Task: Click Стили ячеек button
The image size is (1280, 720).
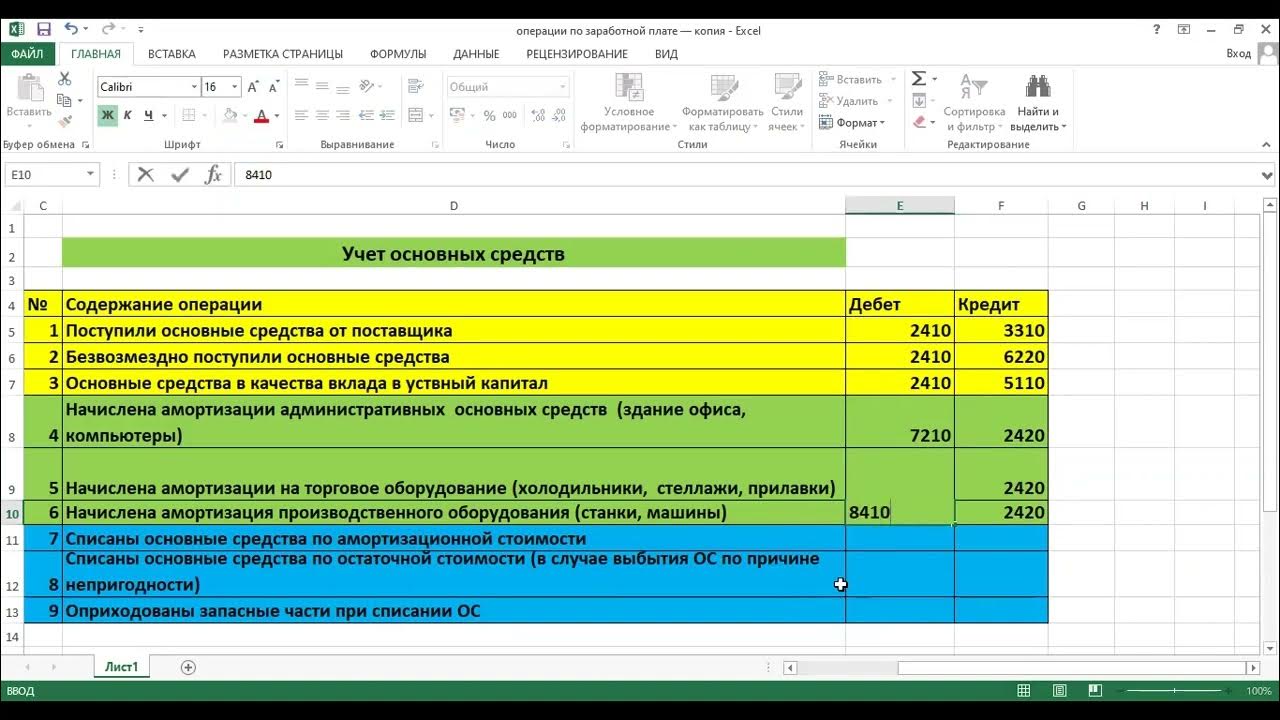Action: point(787,103)
